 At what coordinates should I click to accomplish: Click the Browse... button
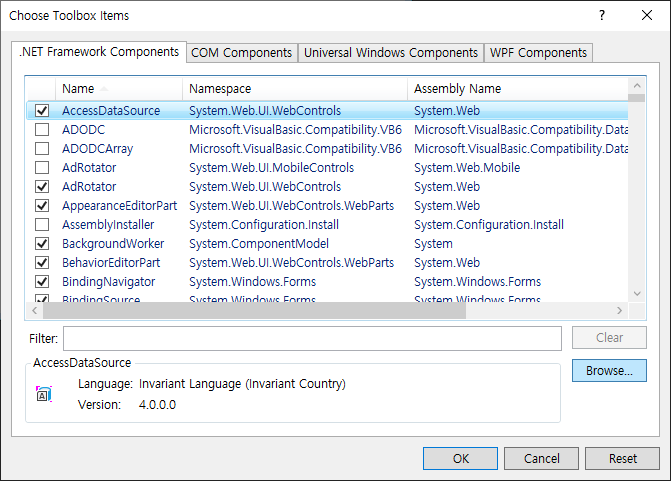[x=609, y=371]
